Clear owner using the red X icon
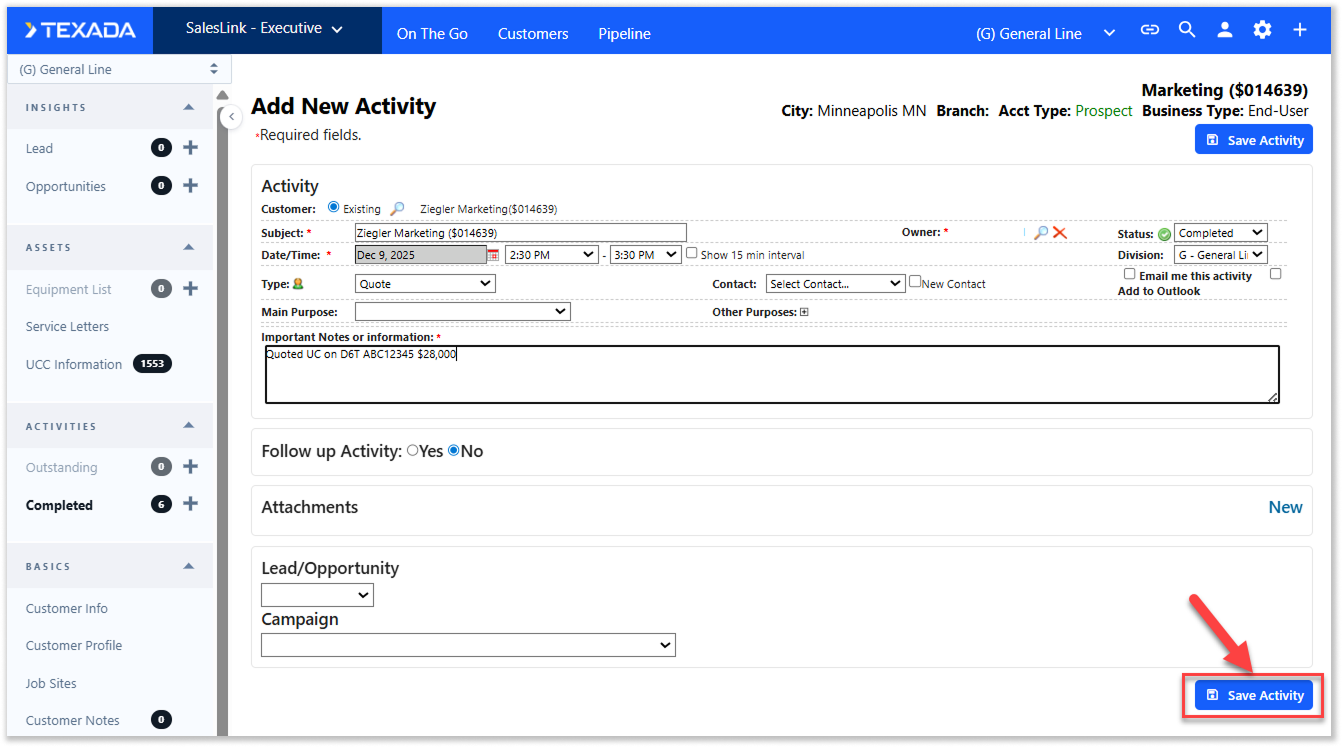Image resolution: width=1342 pixels, height=747 pixels. [x=1060, y=233]
